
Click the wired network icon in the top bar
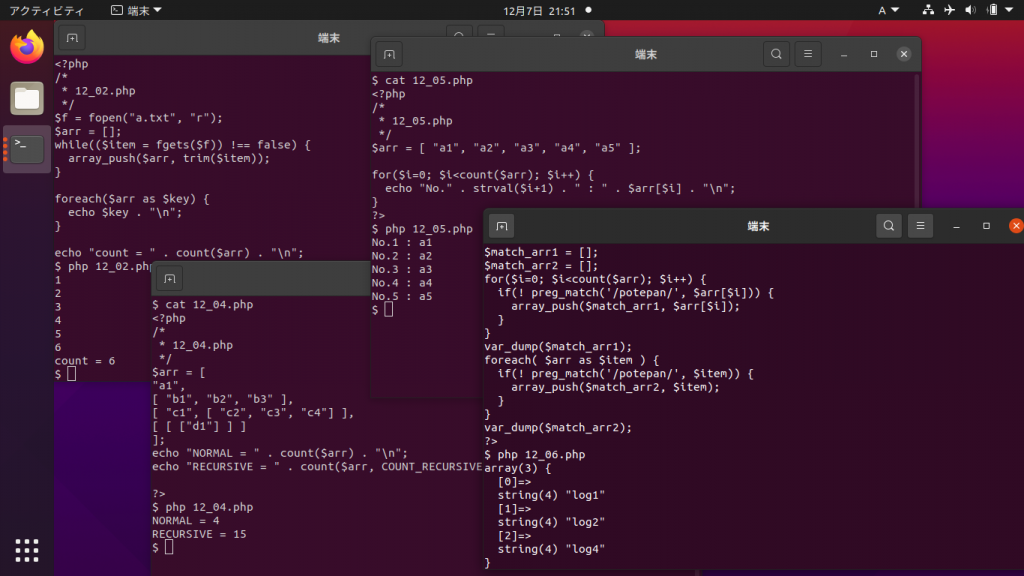[930, 11]
